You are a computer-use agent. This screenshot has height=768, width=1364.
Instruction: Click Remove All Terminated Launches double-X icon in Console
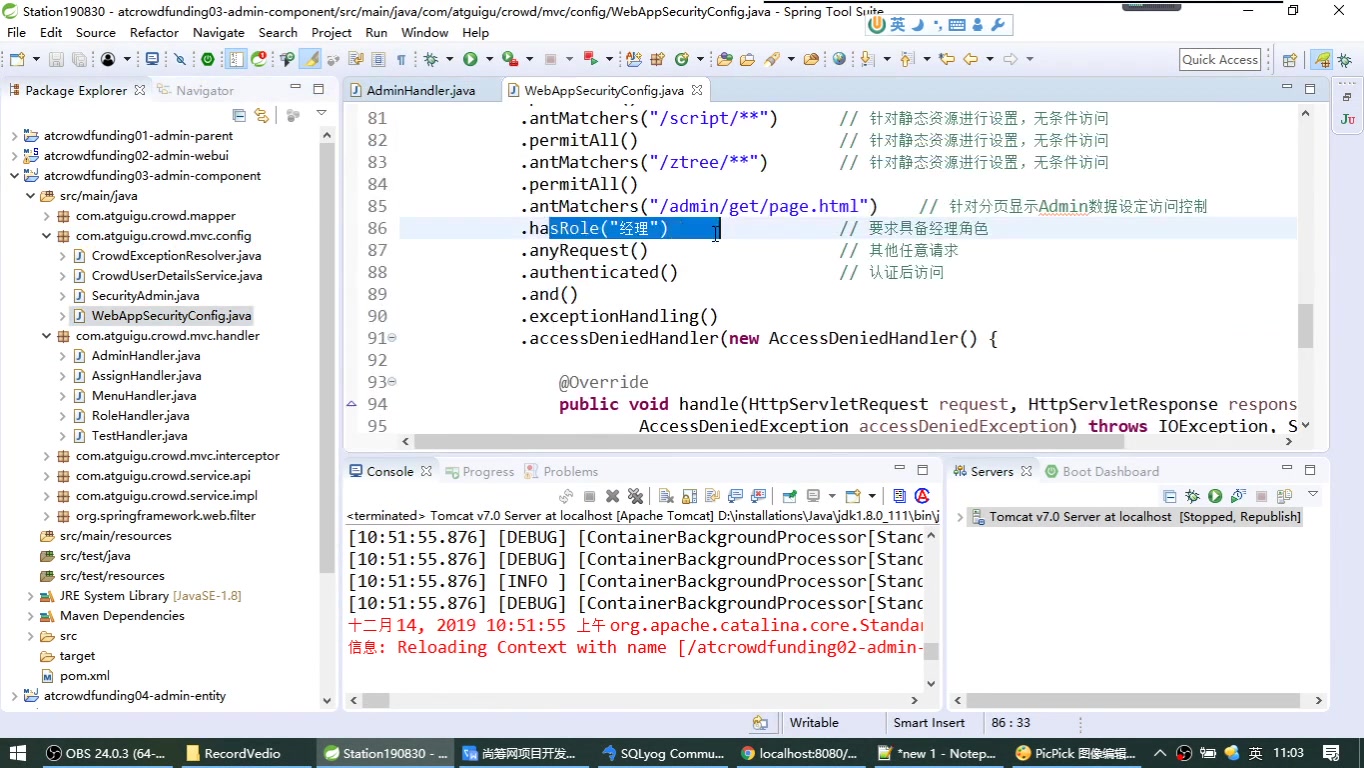pos(635,496)
